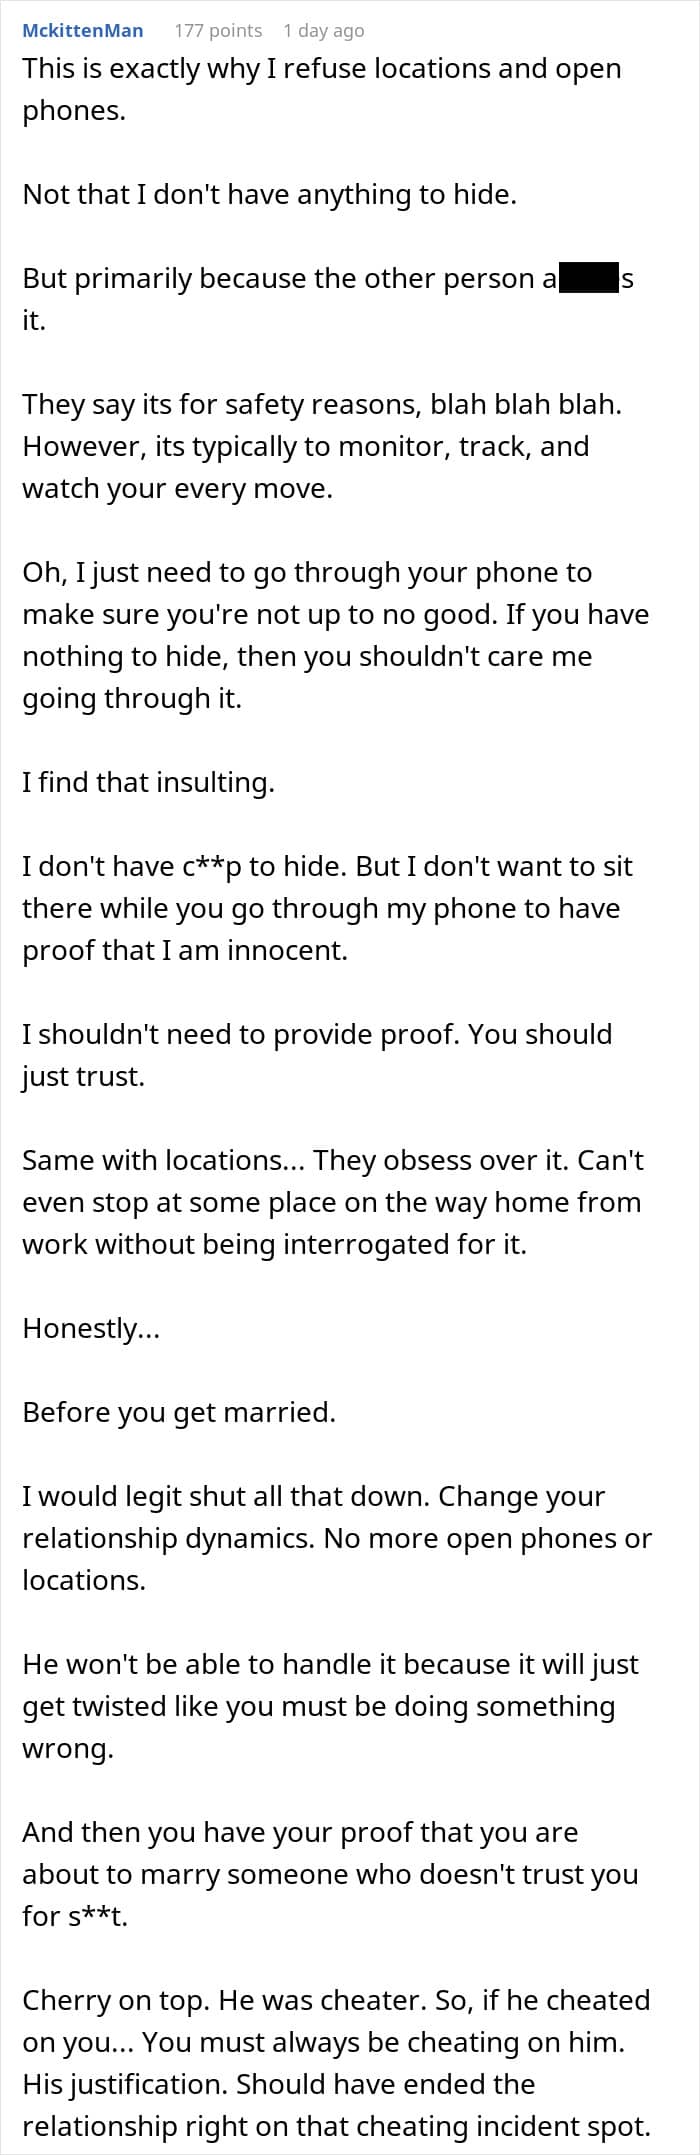Click the paragraph starting 'I would legit shut'
The width and height of the screenshot is (700, 2155).
(x=337, y=1538)
